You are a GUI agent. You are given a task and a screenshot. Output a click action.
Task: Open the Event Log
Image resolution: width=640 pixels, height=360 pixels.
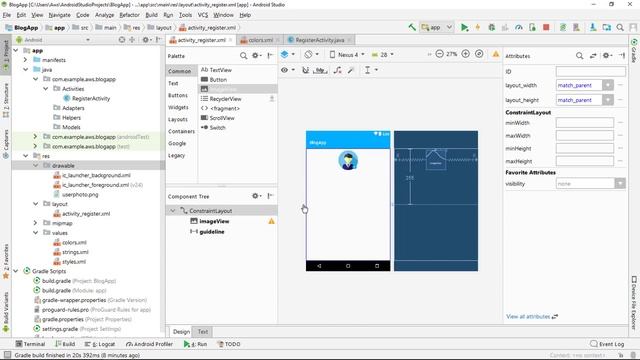click(607, 344)
